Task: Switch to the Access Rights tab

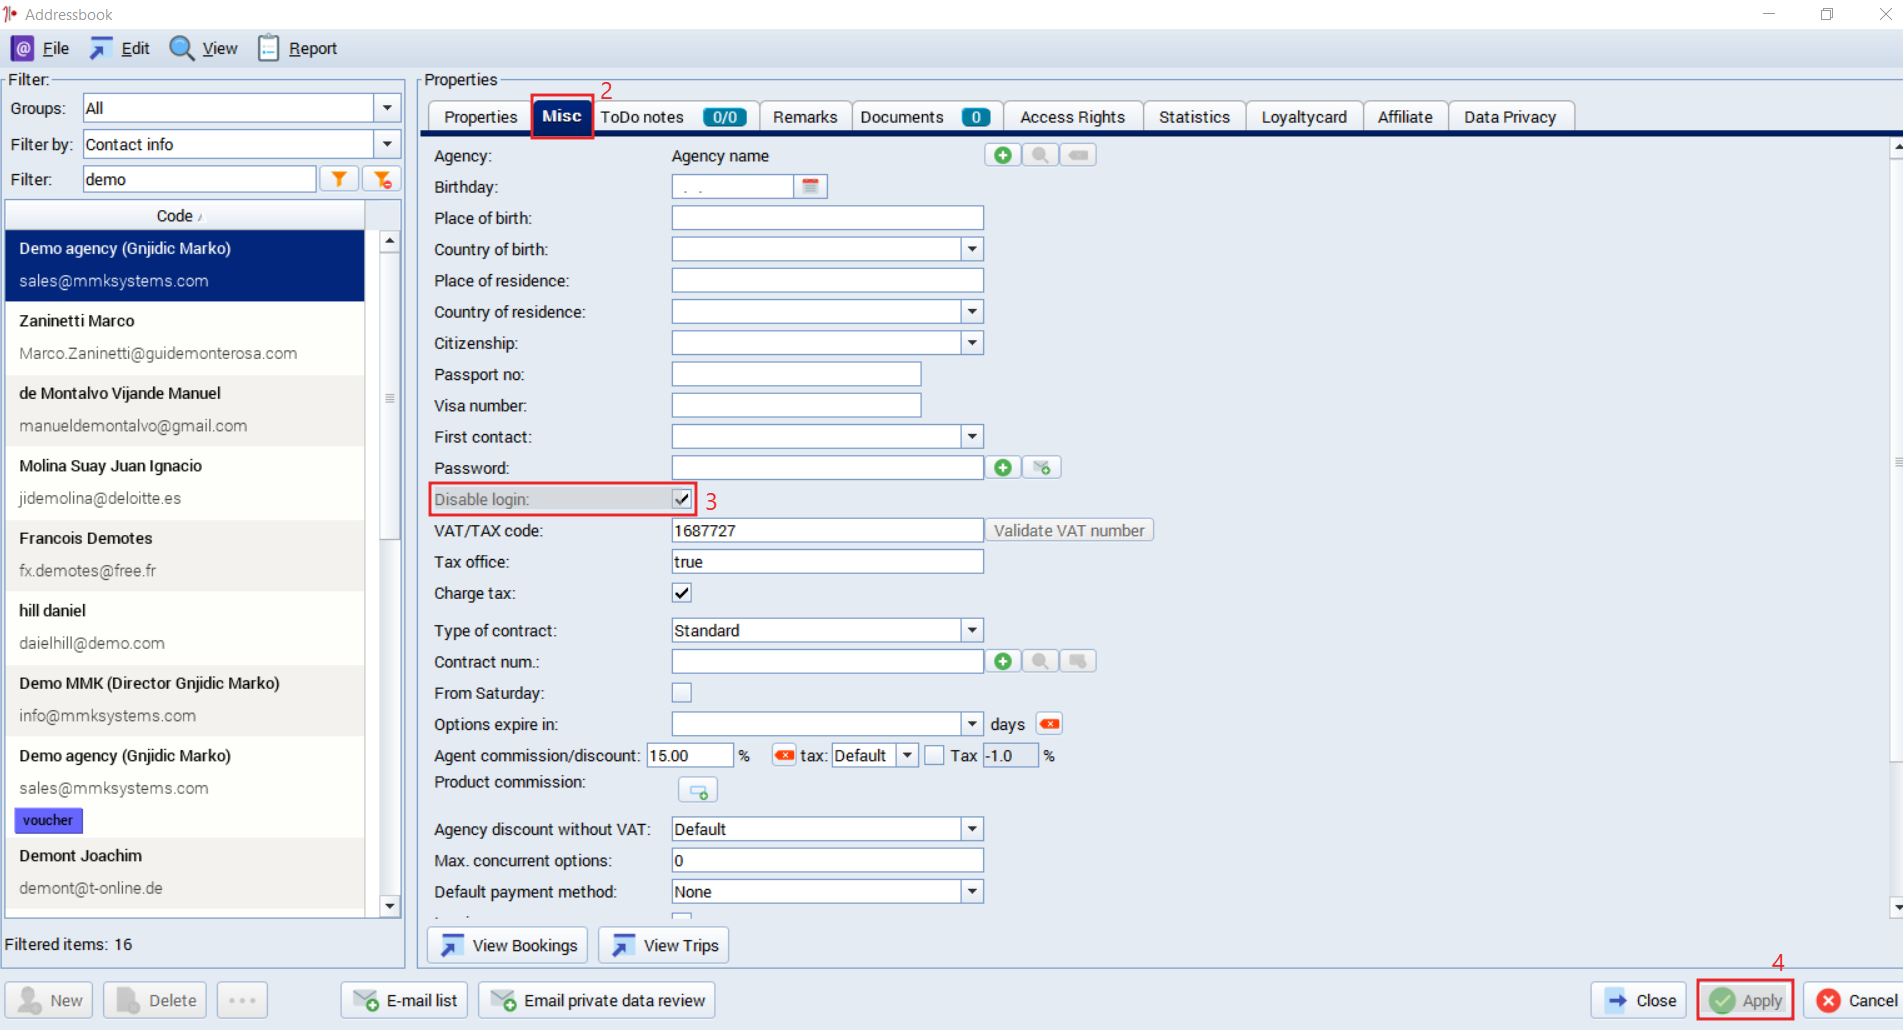Action: pyautogui.click(x=1072, y=117)
